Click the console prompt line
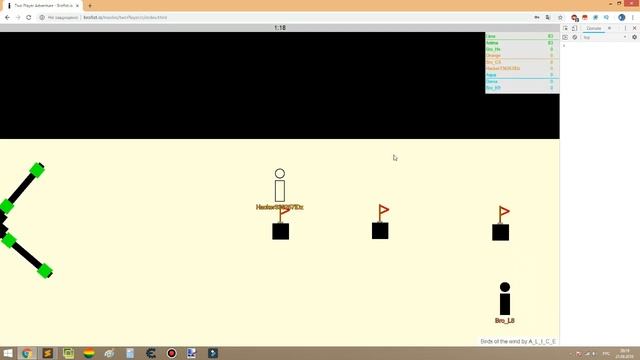The image size is (640, 360). coord(600,45)
